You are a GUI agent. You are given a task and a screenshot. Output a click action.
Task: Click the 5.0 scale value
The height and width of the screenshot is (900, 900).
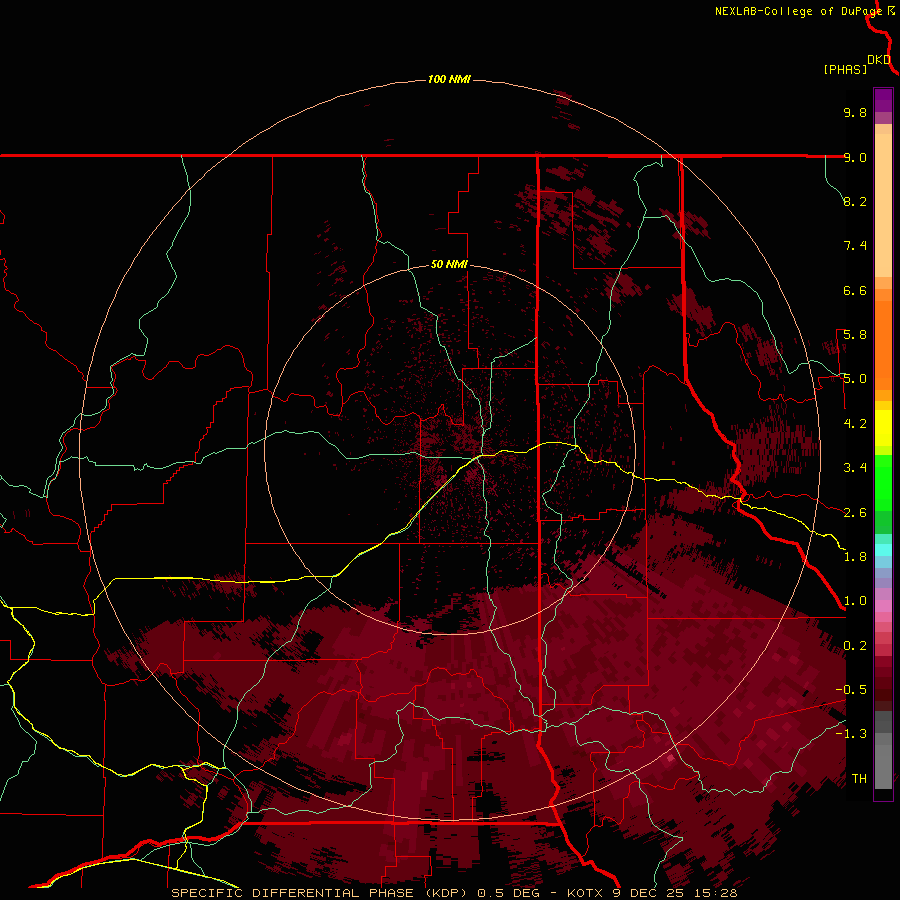click(x=855, y=379)
